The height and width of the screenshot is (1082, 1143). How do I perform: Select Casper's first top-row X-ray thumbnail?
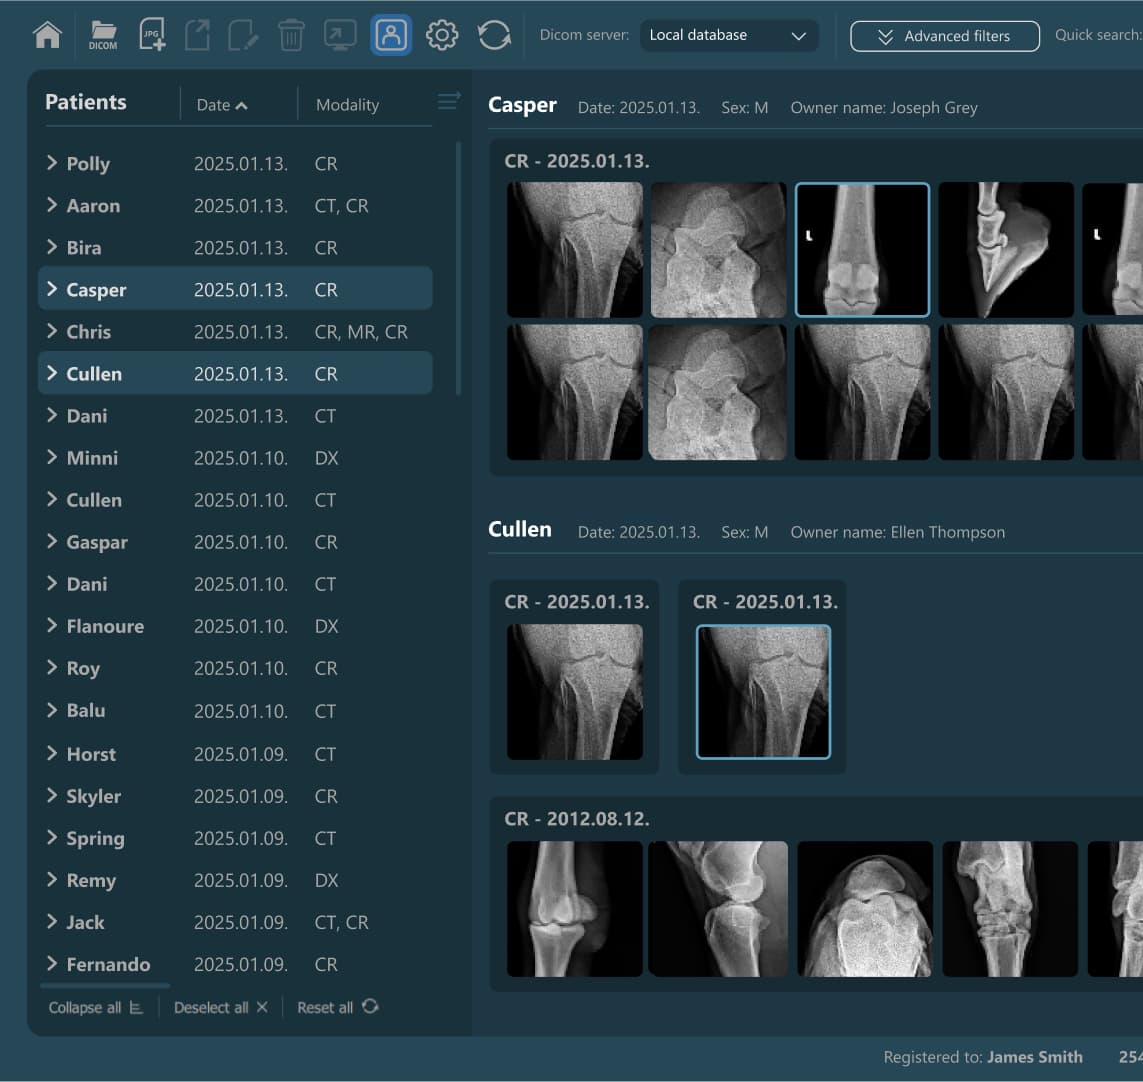click(x=575, y=250)
